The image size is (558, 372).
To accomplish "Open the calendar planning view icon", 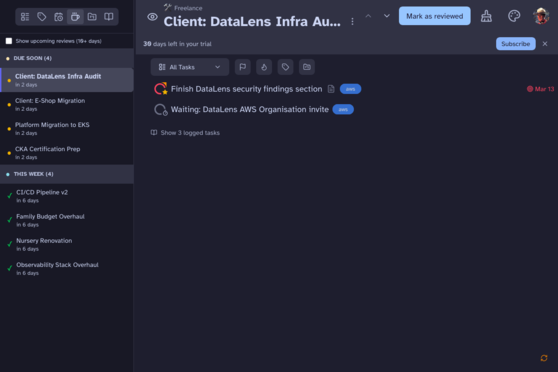I will tap(58, 17).
